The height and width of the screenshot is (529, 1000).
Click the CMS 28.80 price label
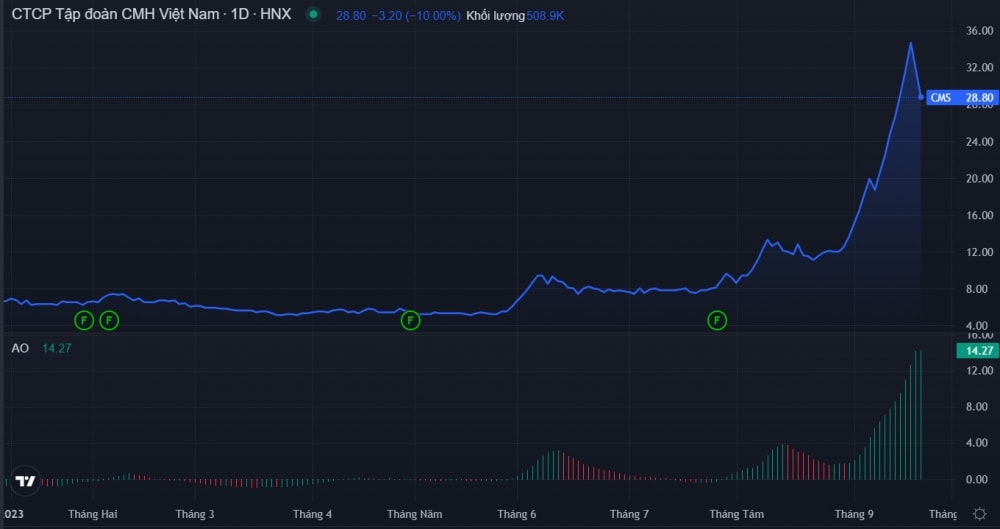[962, 98]
